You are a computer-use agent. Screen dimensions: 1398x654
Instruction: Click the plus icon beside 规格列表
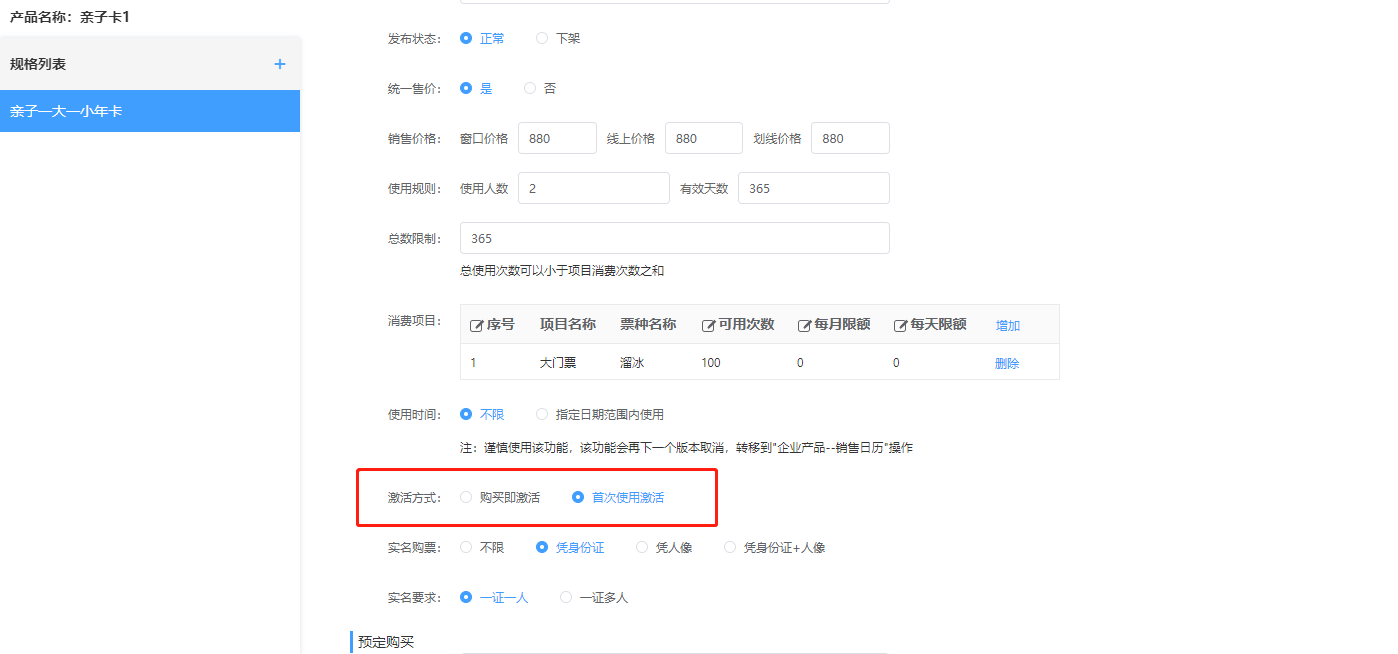point(280,64)
